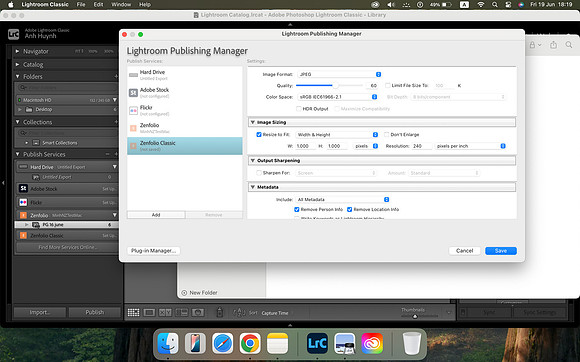Open Plug-in Manager button
Screen dimensions: 580x362
click(x=154, y=251)
